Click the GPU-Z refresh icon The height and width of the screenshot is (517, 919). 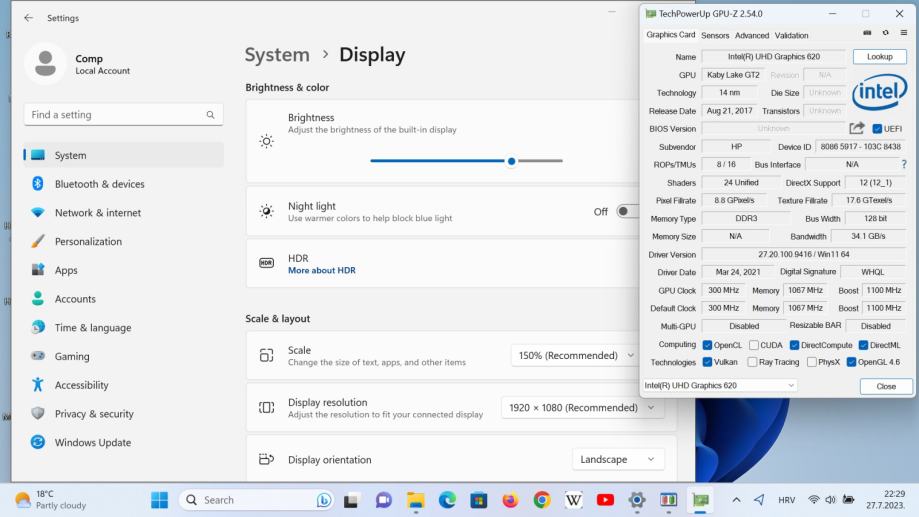885,34
